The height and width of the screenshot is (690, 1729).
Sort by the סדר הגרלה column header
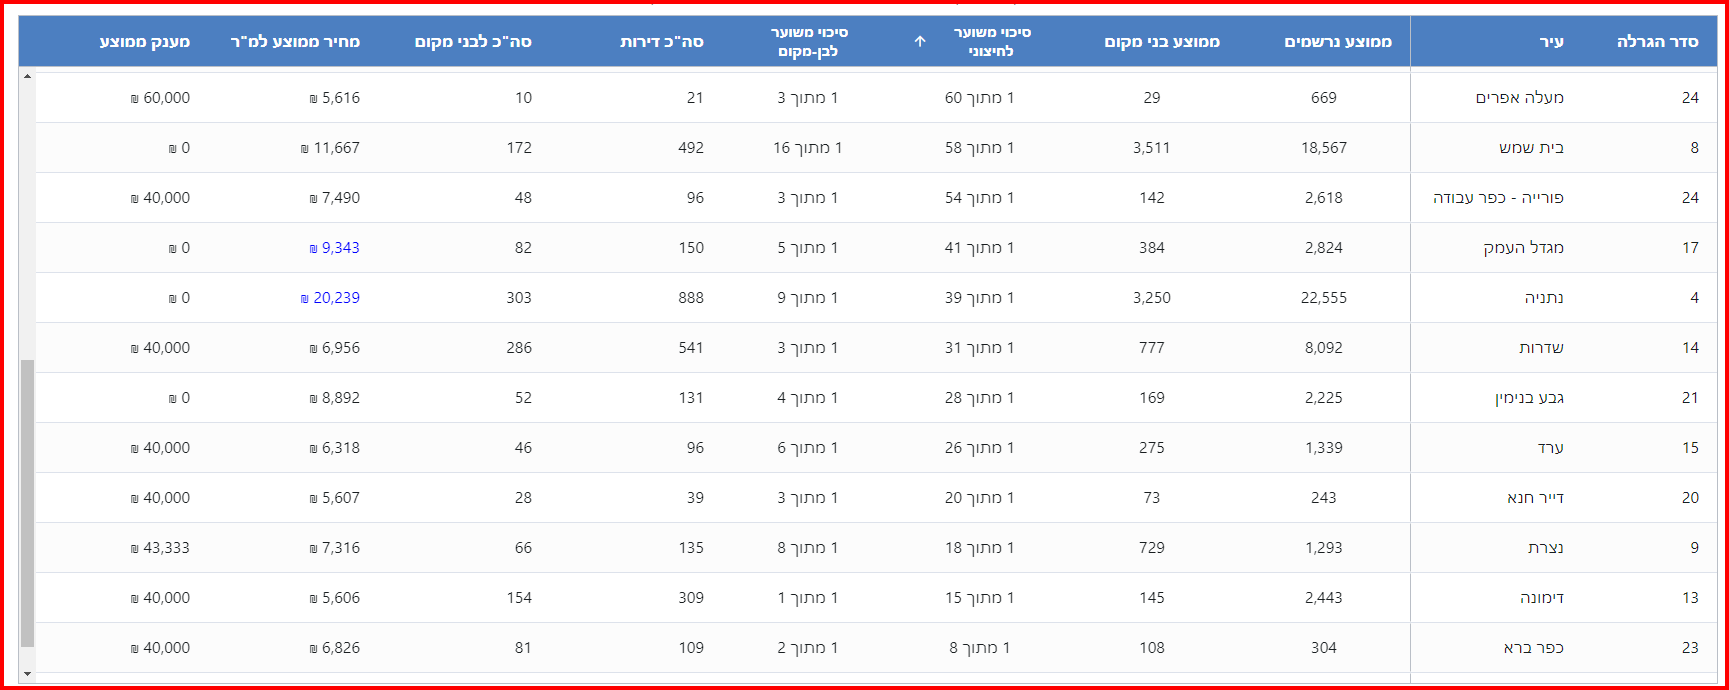coord(1657,42)
